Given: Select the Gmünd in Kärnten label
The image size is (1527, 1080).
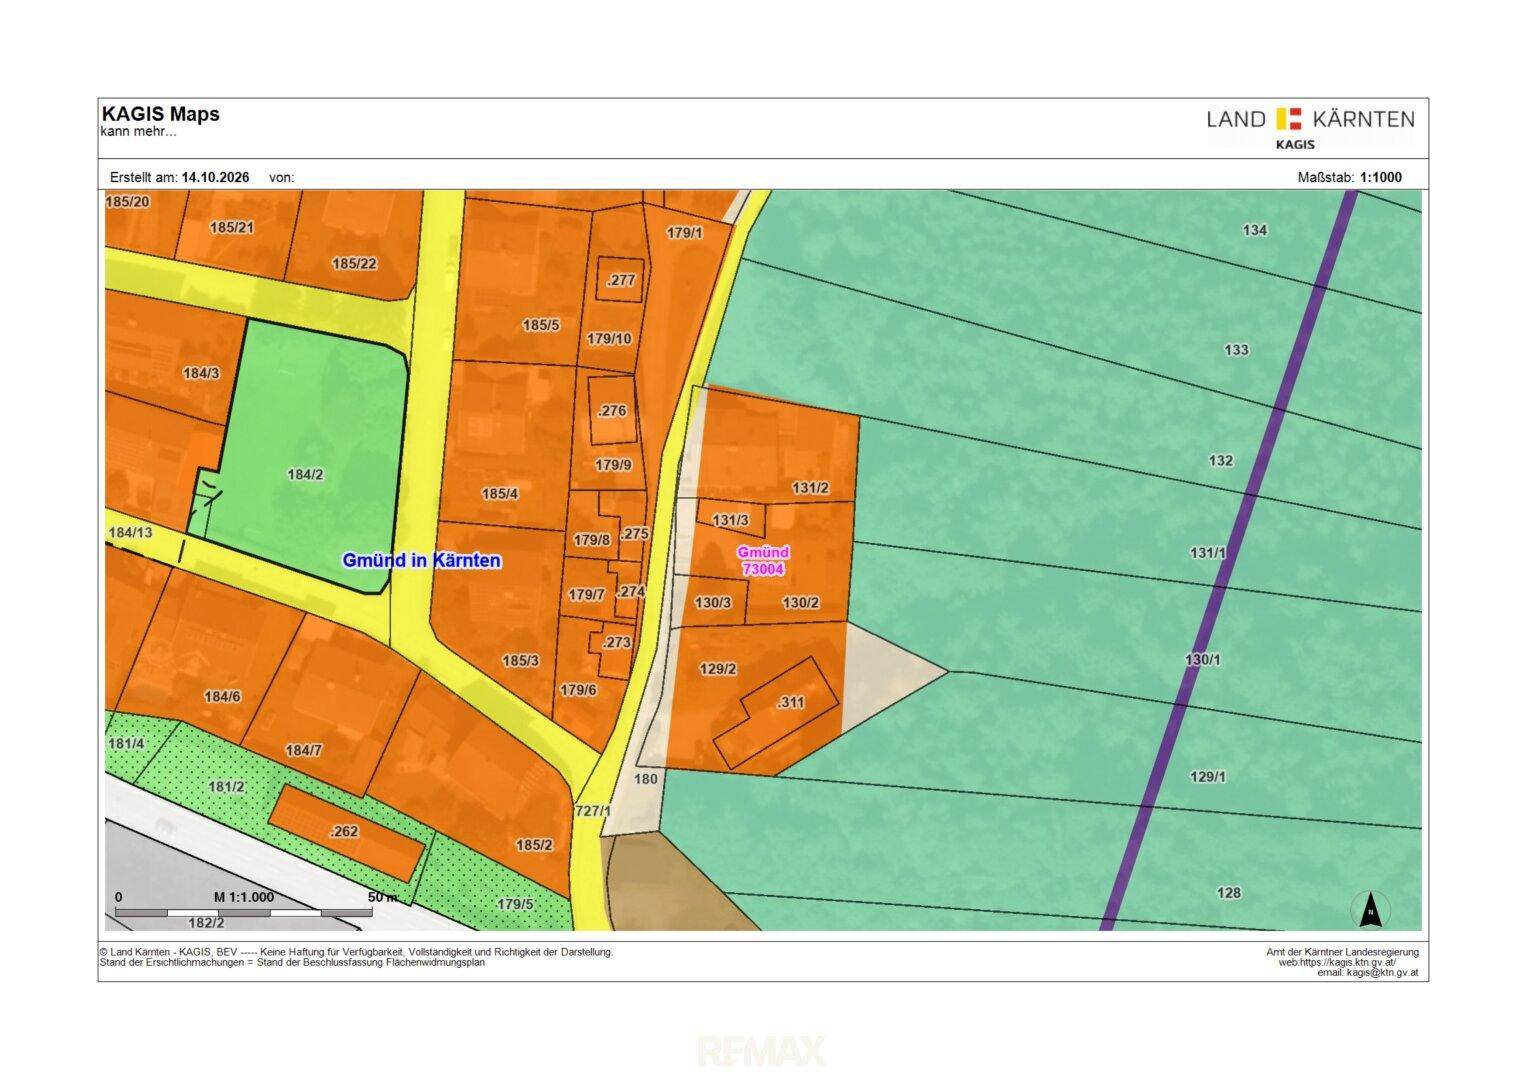Looking at the screenshot, I should pyautogui.click(x=421, y=560).
